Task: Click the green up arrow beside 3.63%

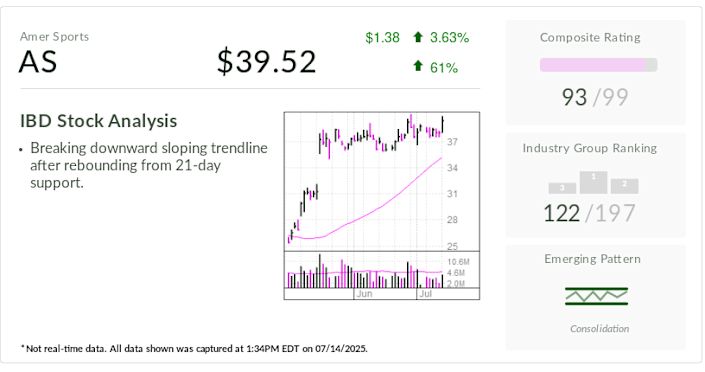Action: pos(418,37)
